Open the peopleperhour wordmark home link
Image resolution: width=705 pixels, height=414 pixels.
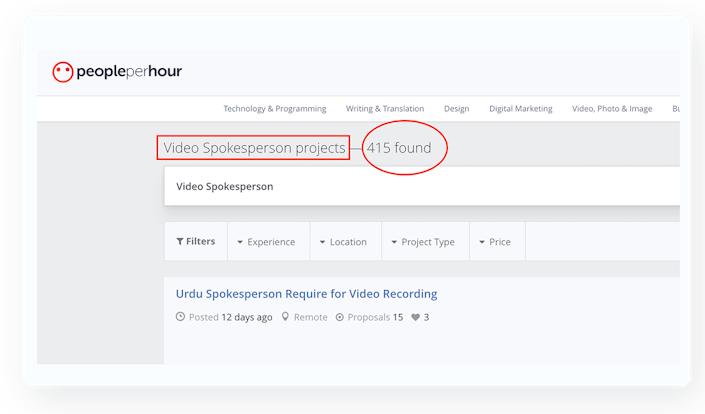coord(129,71)
